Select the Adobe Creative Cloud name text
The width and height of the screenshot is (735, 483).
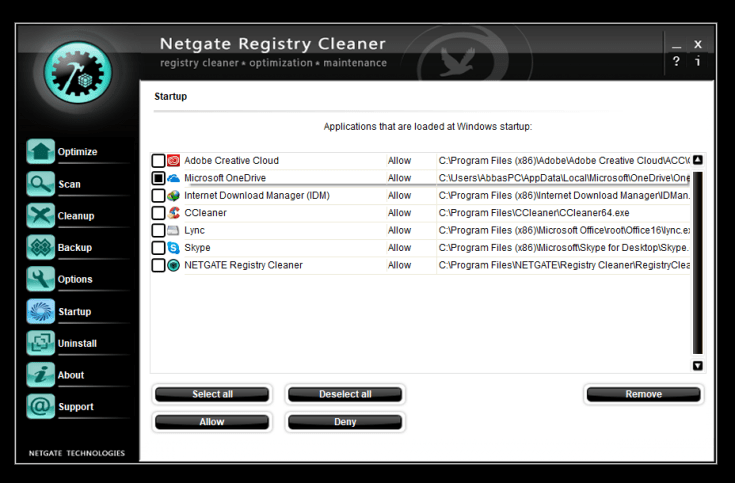click(232, 160)
